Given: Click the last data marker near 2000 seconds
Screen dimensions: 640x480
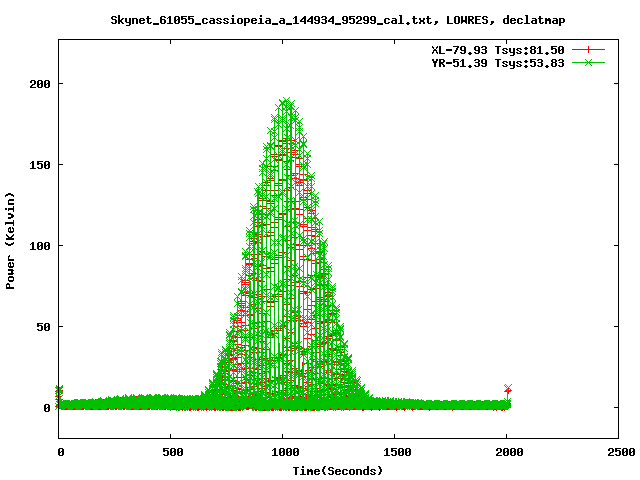Looking at the screenshot, I should [x=508, y=389].
